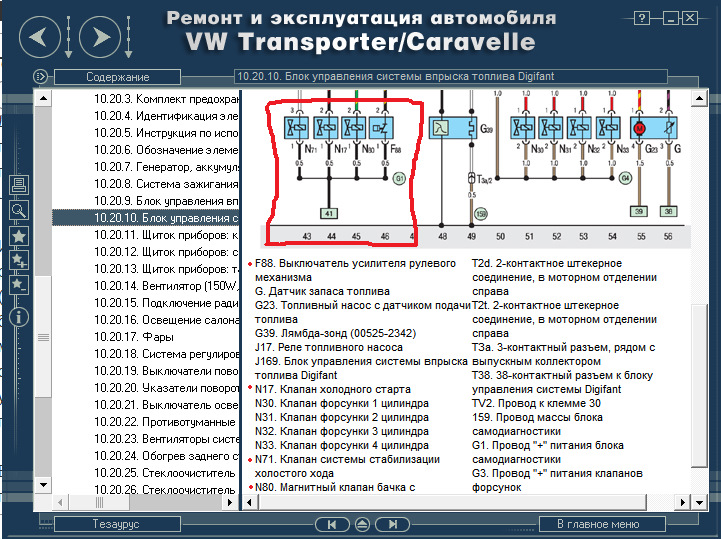Select 10.20.17. Фары item
721x539 pixels.
pyautogui.click(x=134, y=337)
